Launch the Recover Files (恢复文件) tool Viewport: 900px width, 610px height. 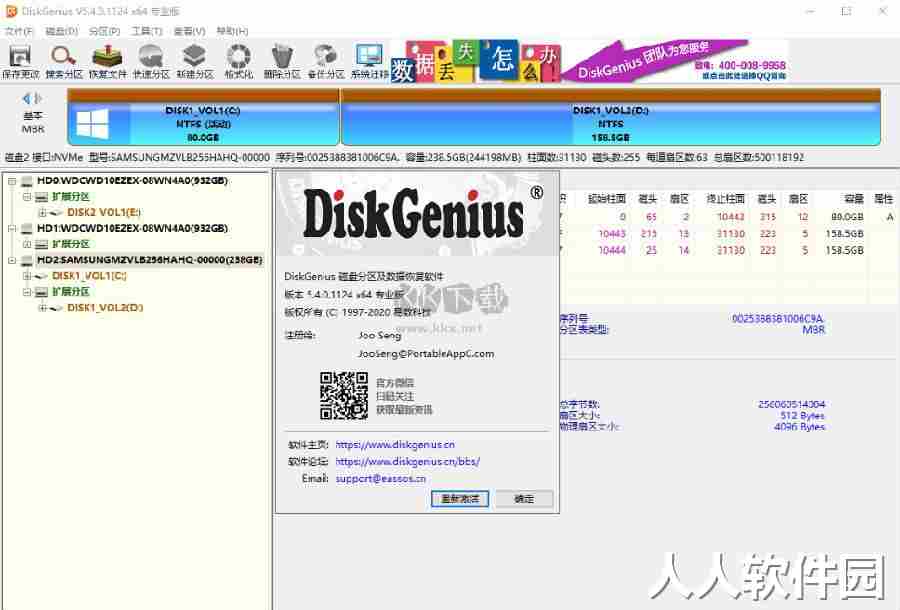(107, 61)
